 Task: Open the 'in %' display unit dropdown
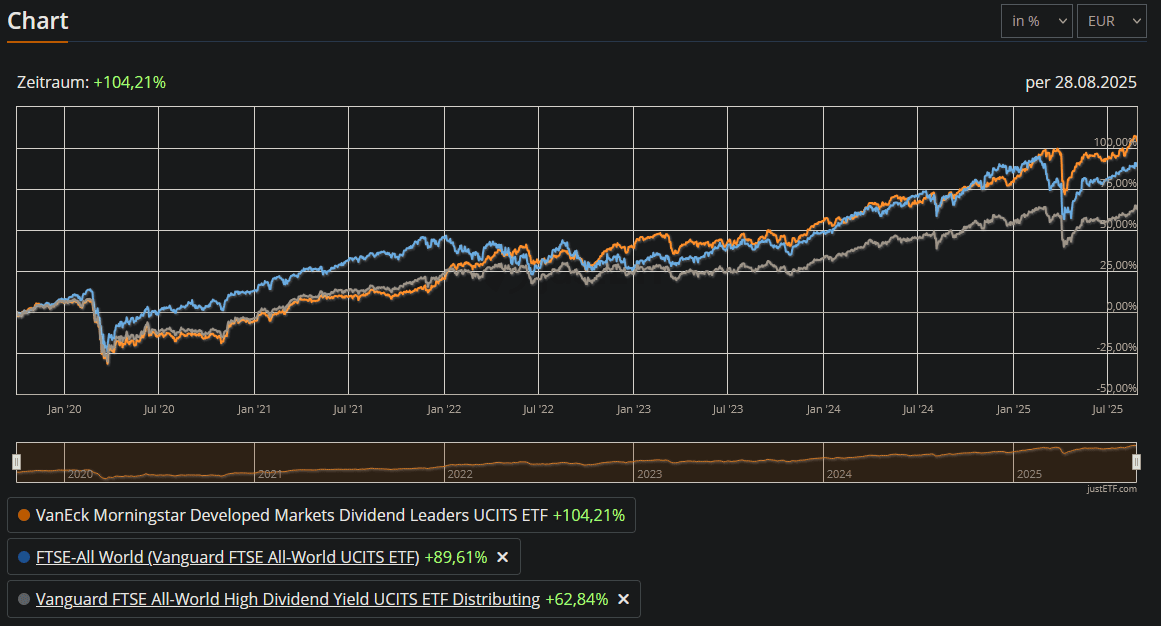[x=1037, y=21]
